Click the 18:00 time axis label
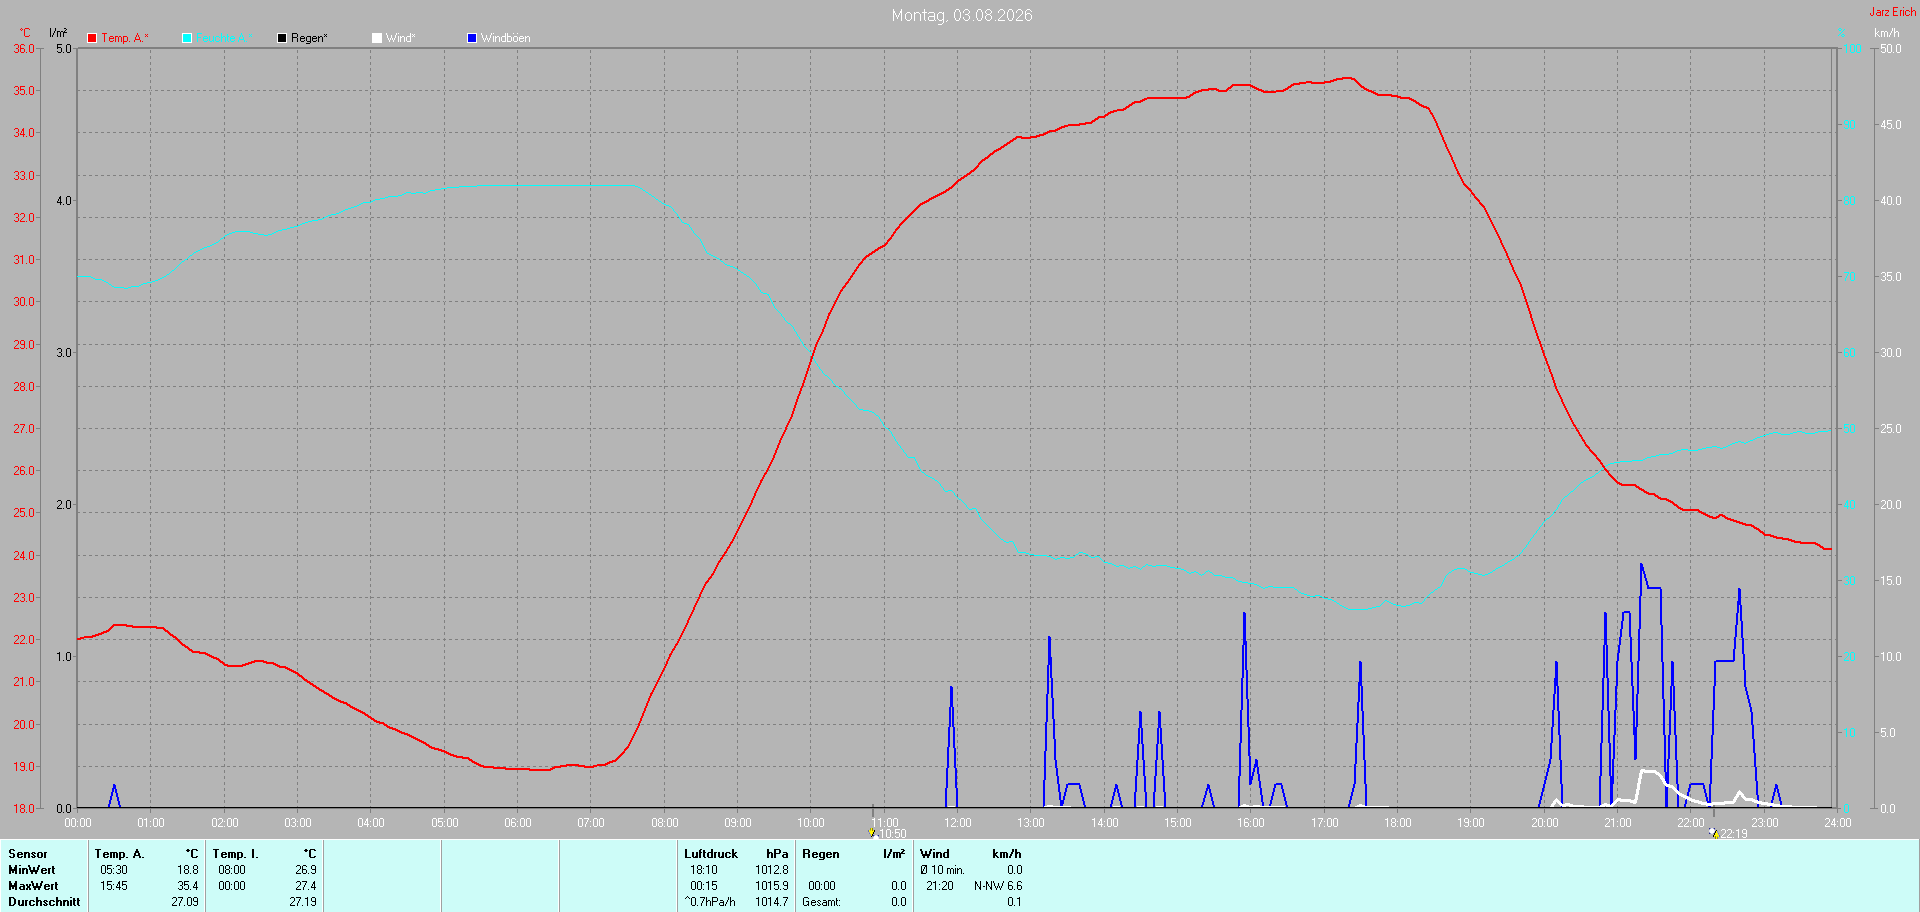The width and height of the screenshot is (1920, 912). pyautogui.click(x=1398, y=823)
